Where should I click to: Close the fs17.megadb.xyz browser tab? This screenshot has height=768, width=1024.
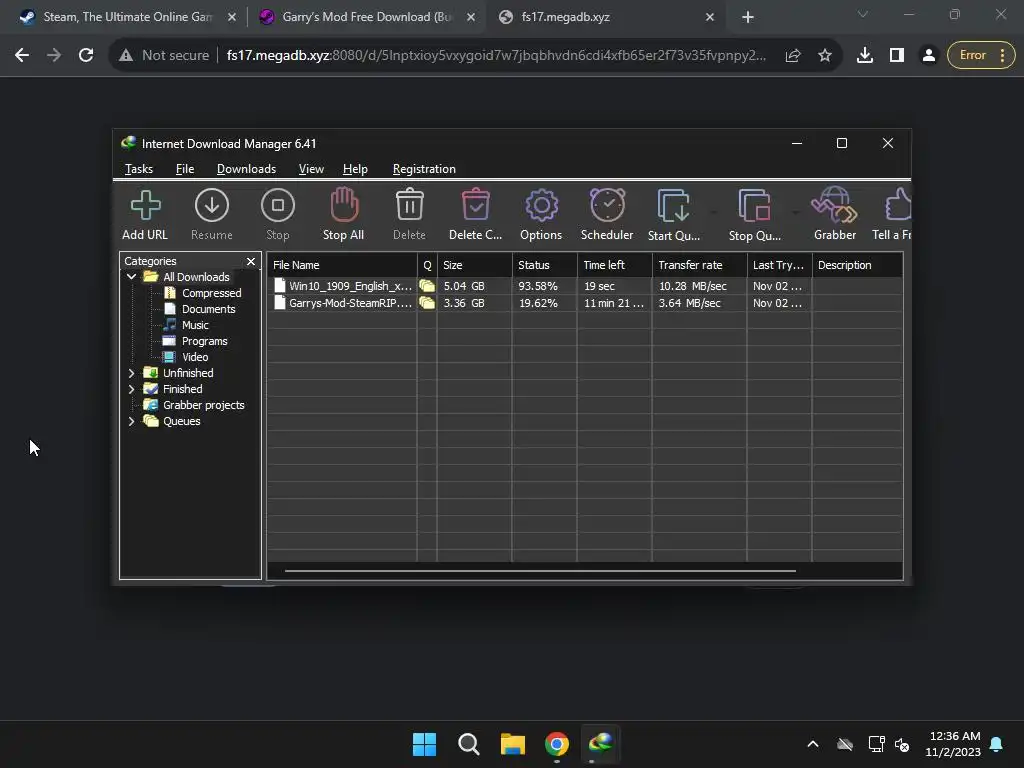(710, 18)
